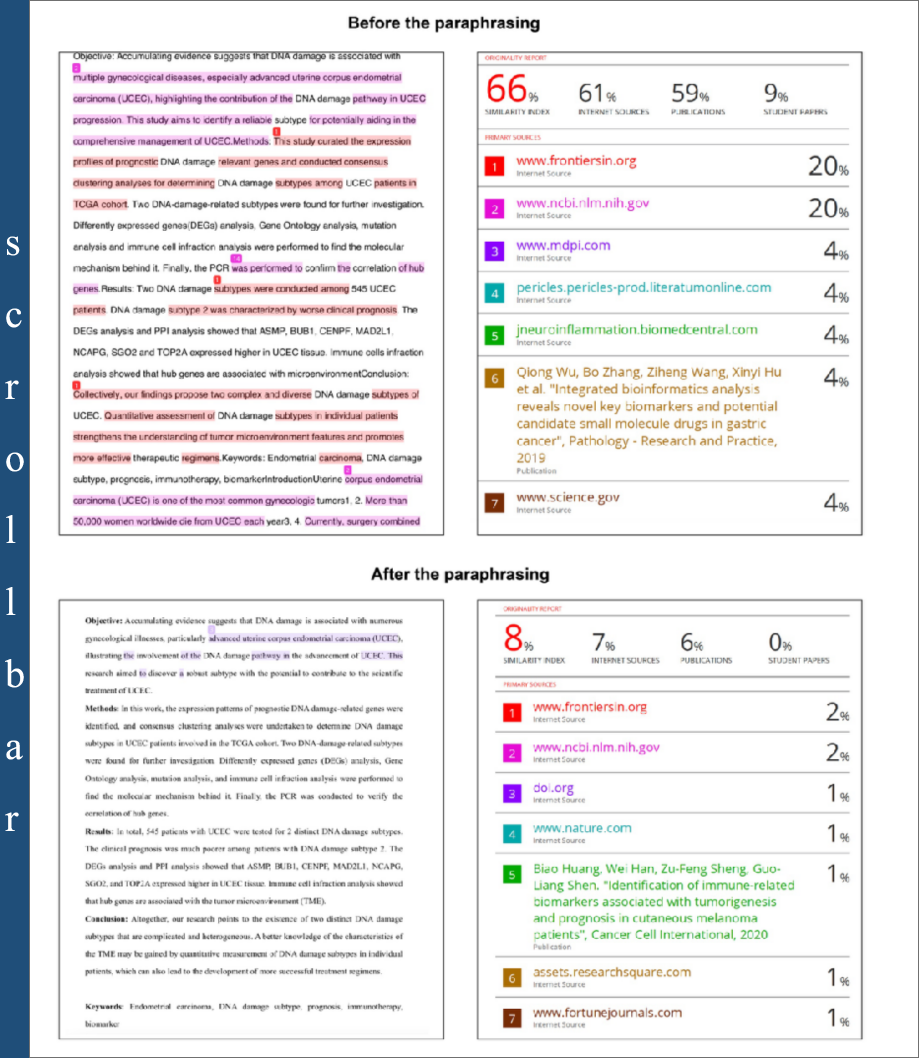Image resolution: width=919 pixels, height=1058 pixels.
Task: Click the 9% student papers value
Action: click(x=776, y=93)
